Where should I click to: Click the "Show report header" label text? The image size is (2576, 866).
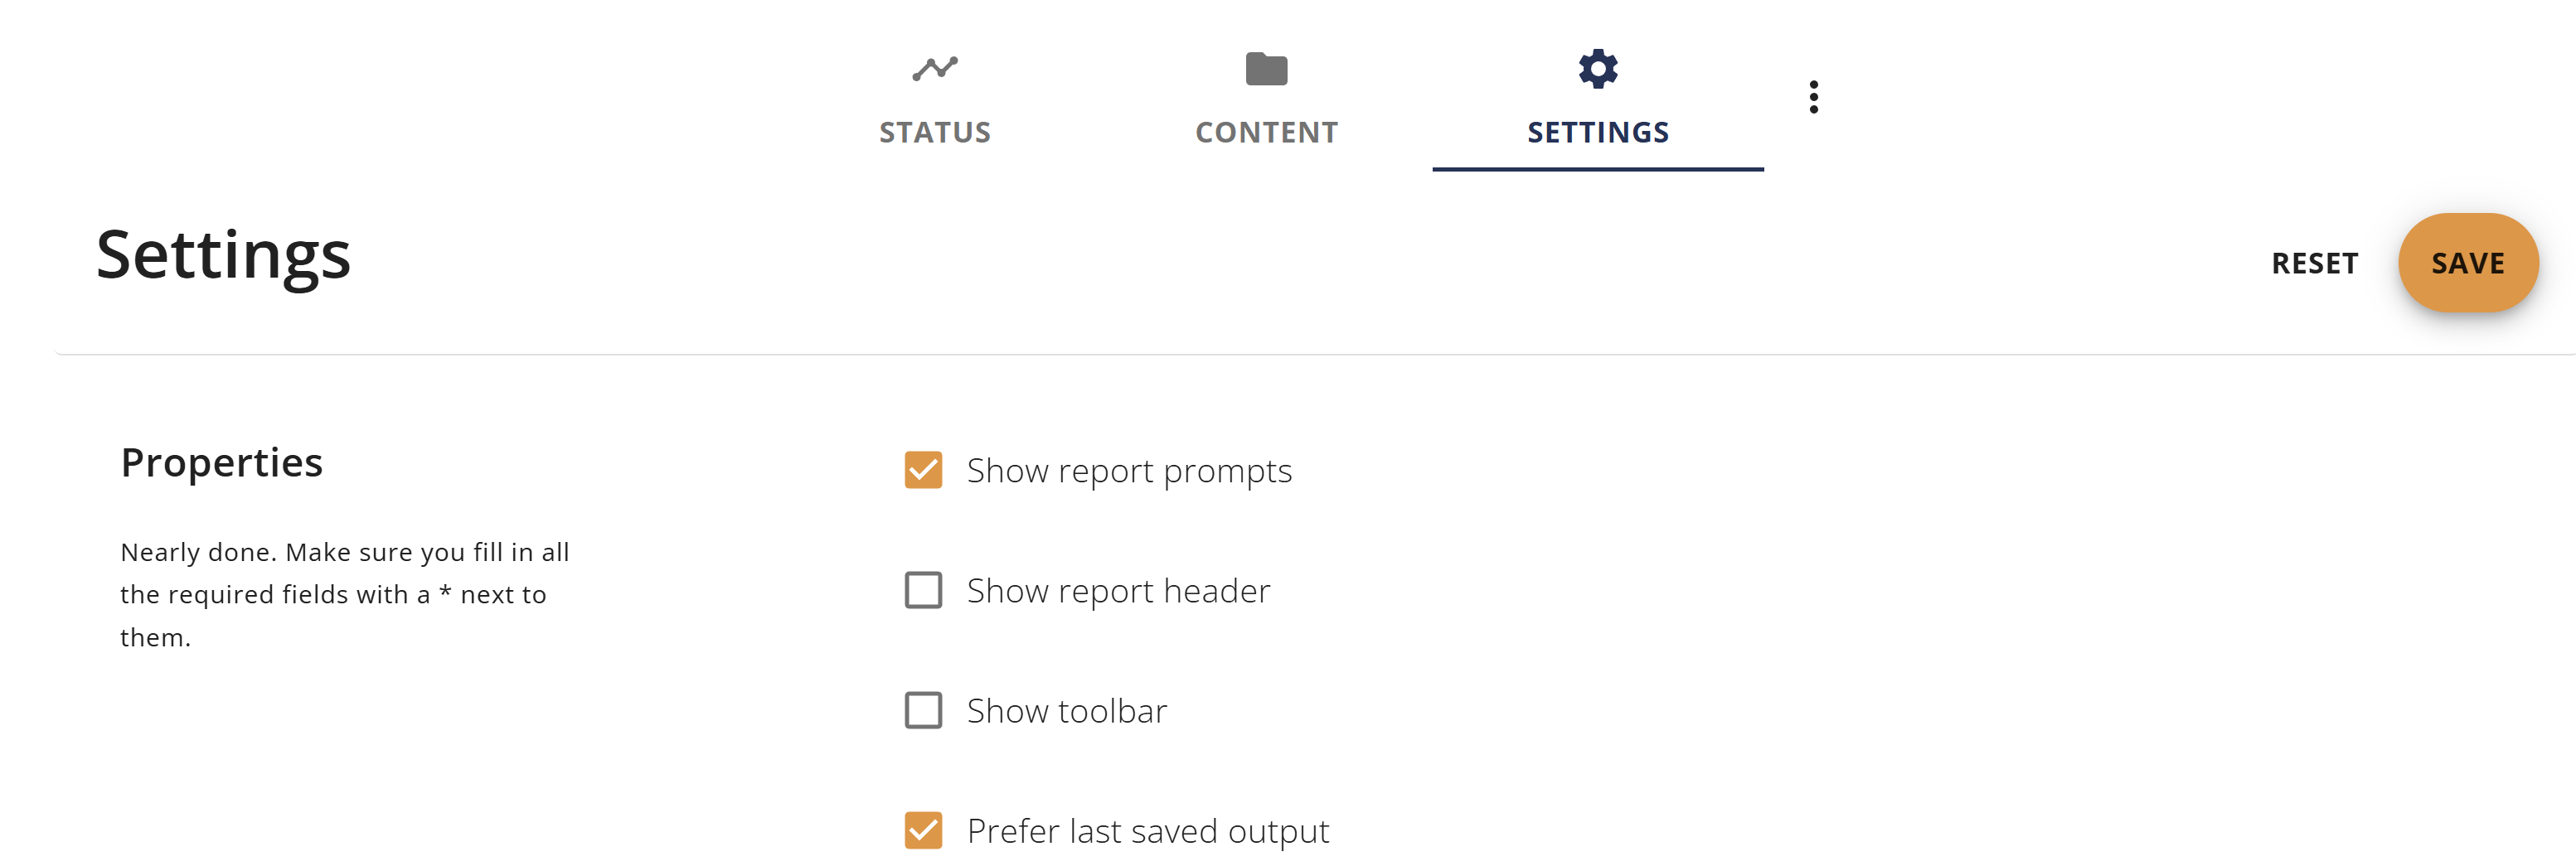click(1117, 590)
